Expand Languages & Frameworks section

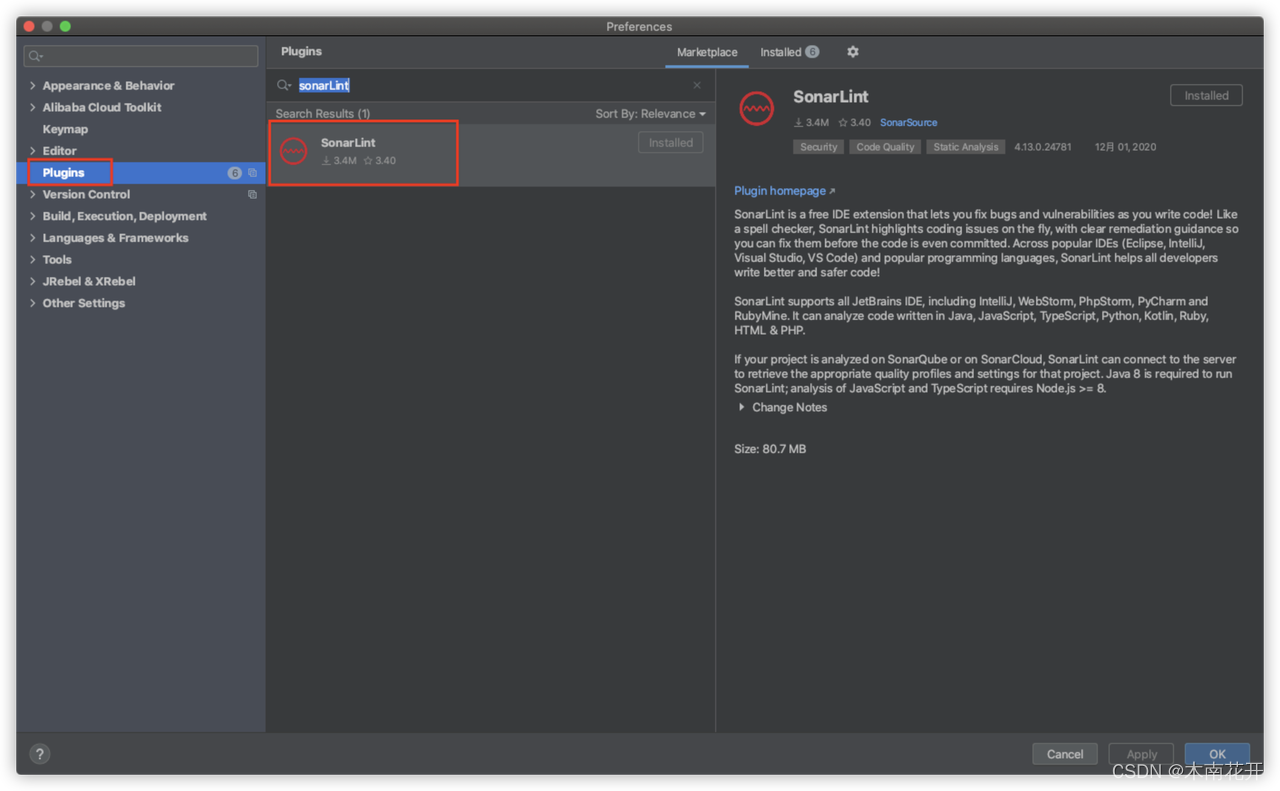[33, 238]
